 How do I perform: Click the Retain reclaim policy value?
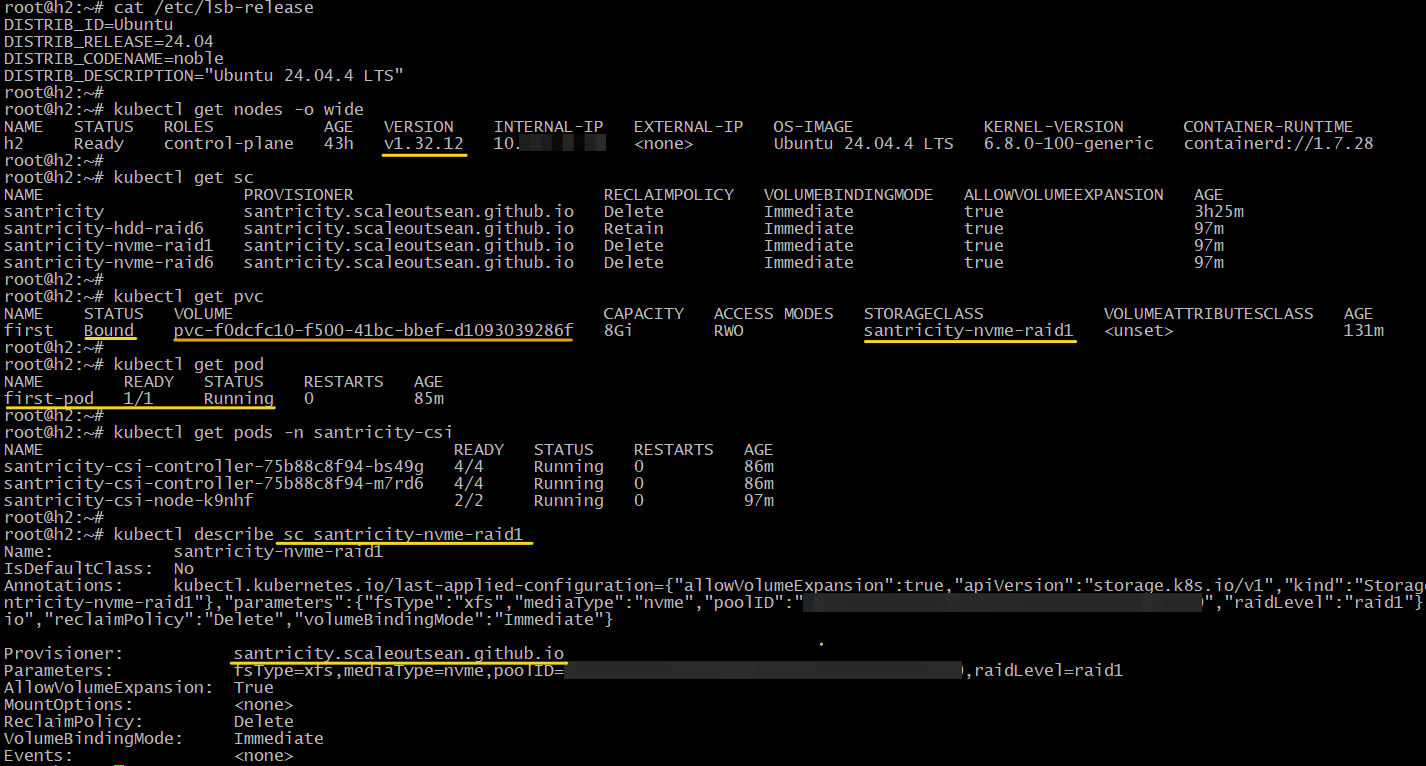(634, 229)
